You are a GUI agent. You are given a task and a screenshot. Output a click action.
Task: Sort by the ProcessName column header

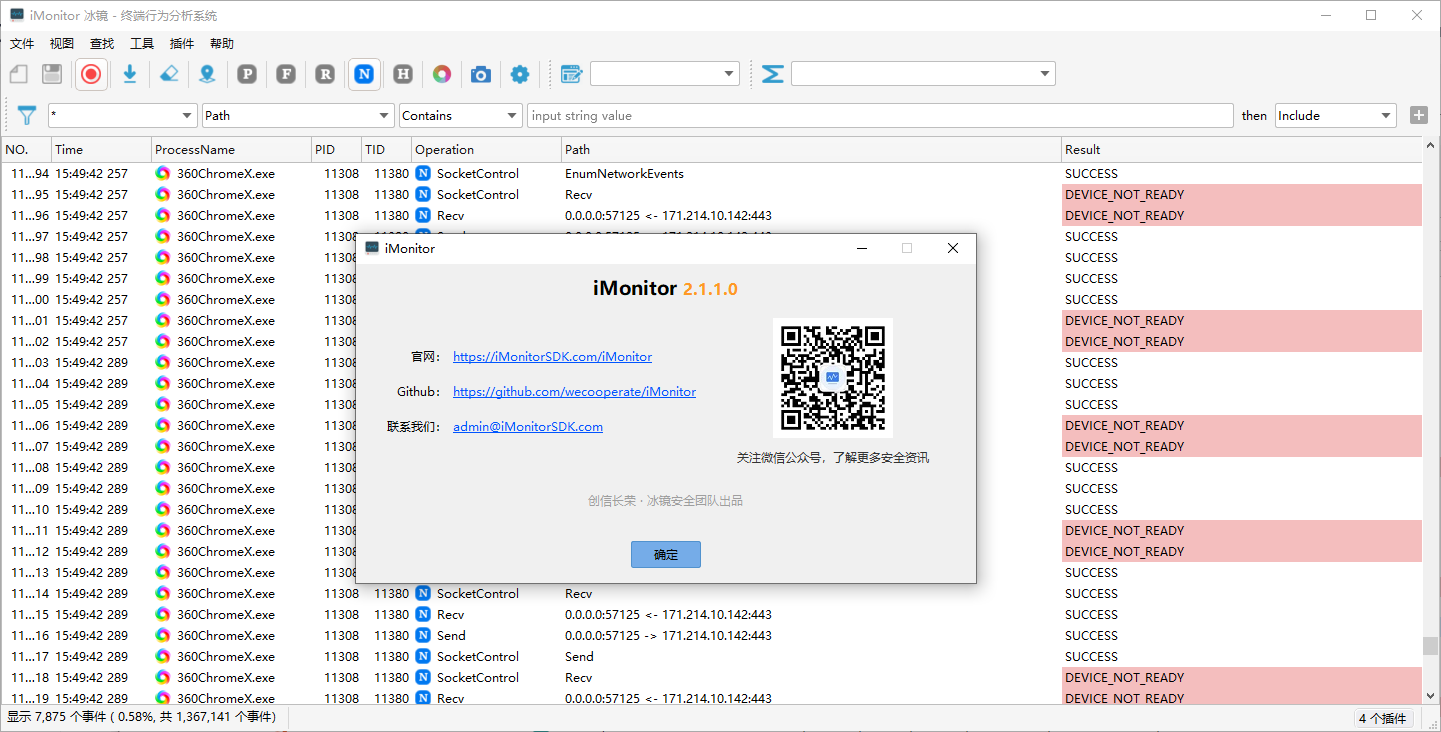point(232,150)
